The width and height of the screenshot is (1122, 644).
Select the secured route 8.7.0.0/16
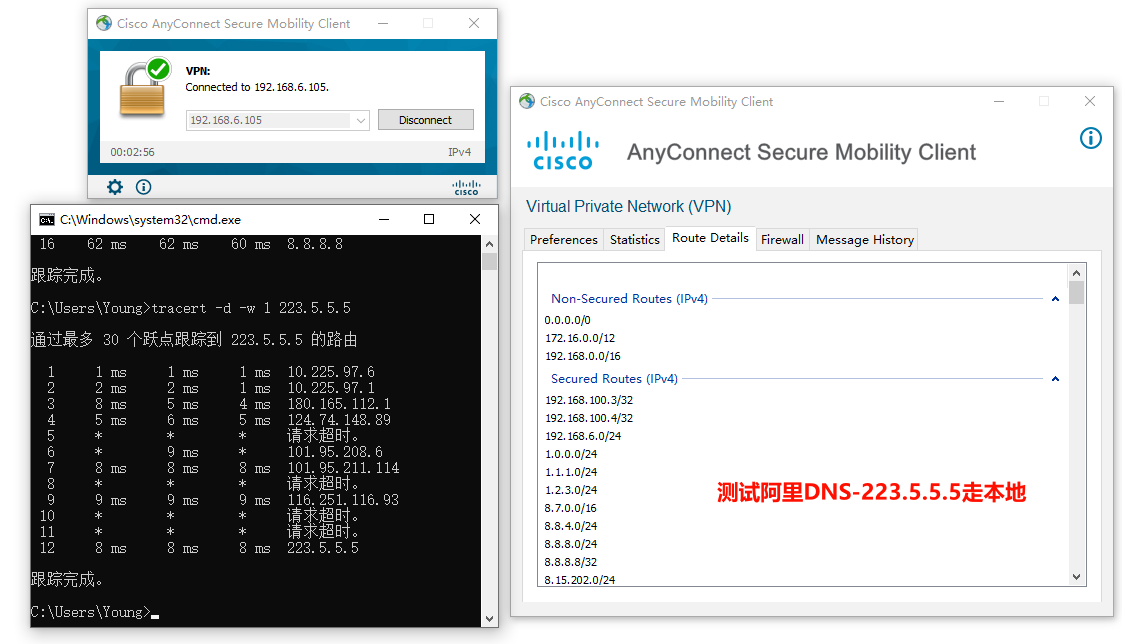point(570,507)
